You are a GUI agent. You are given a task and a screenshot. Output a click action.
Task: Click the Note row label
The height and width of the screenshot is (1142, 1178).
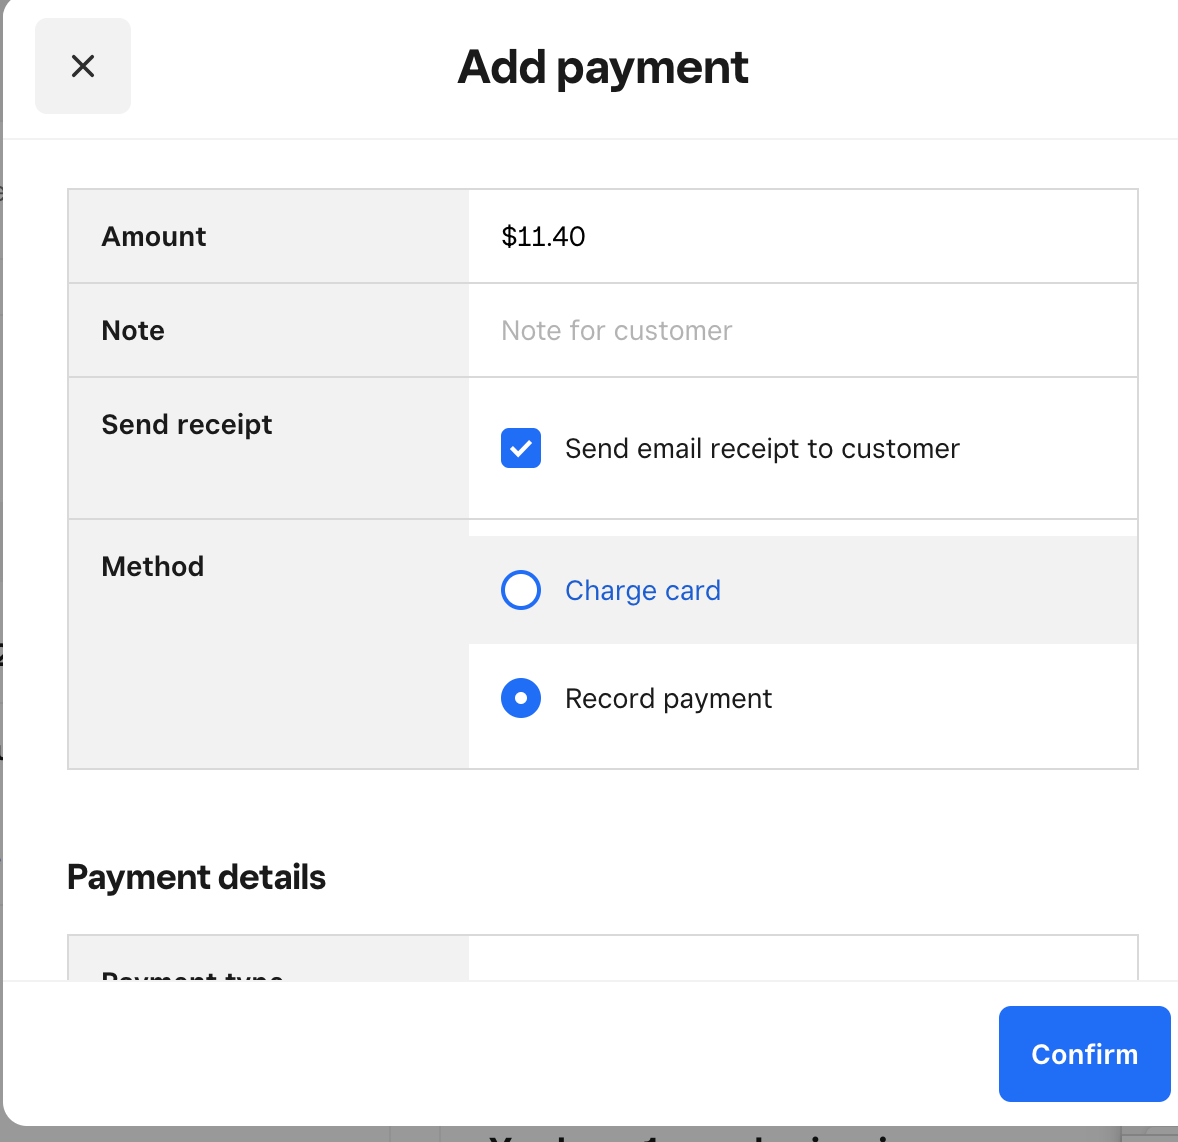pyautogui.click(x=132, y=330)
